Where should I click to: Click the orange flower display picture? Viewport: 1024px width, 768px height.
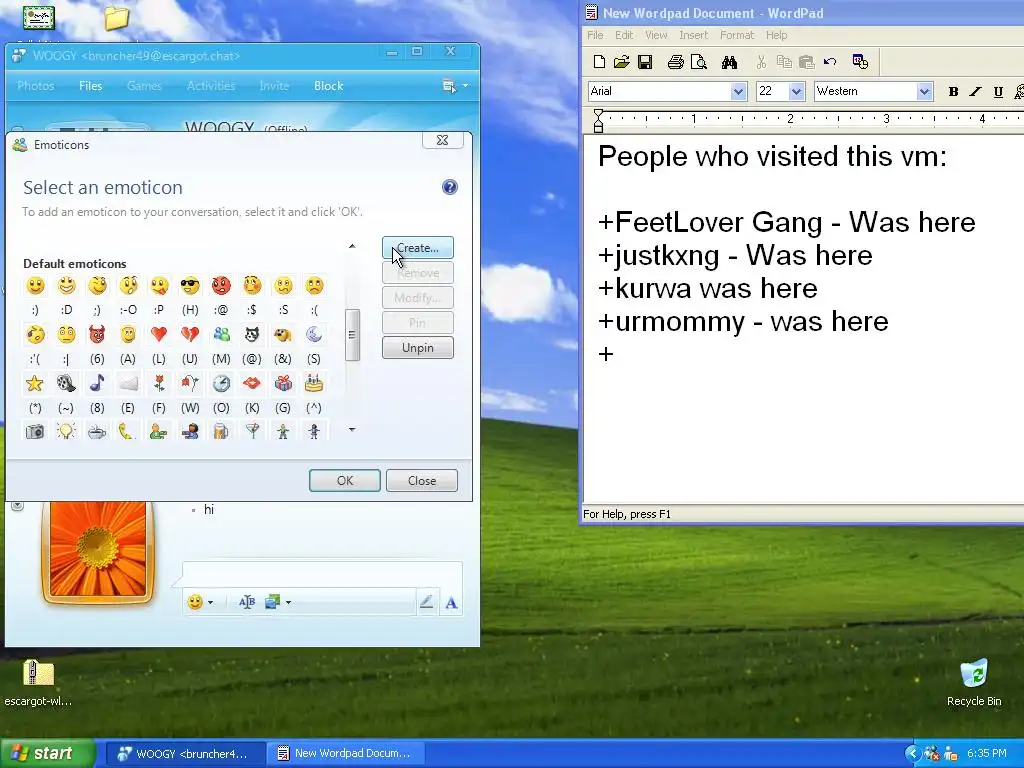(98, 551)
